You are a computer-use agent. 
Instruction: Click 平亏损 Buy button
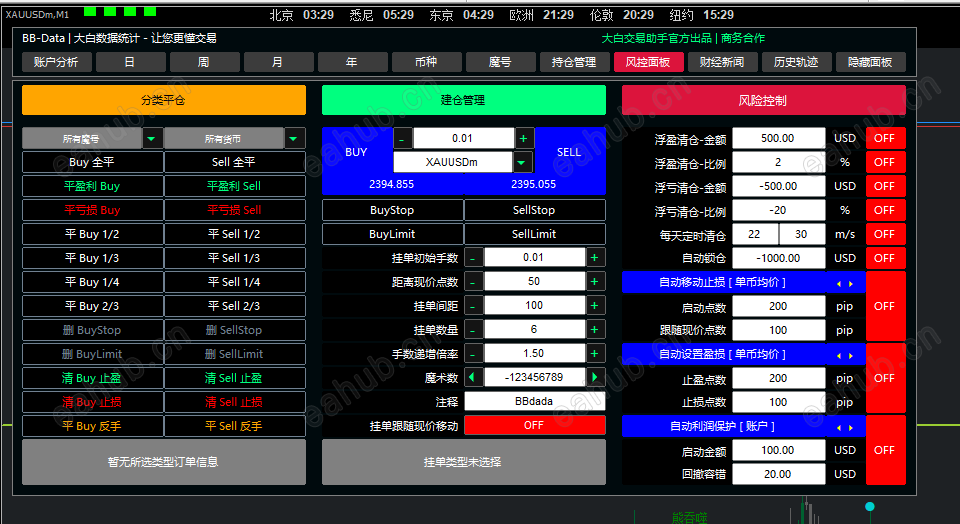pos(92,210)
